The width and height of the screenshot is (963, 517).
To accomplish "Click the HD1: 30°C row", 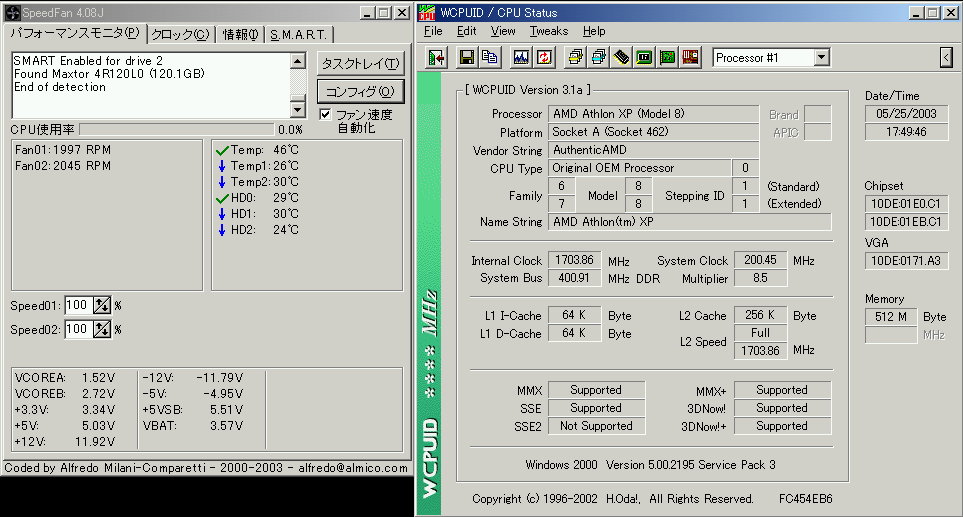I will tap(257, 214).
